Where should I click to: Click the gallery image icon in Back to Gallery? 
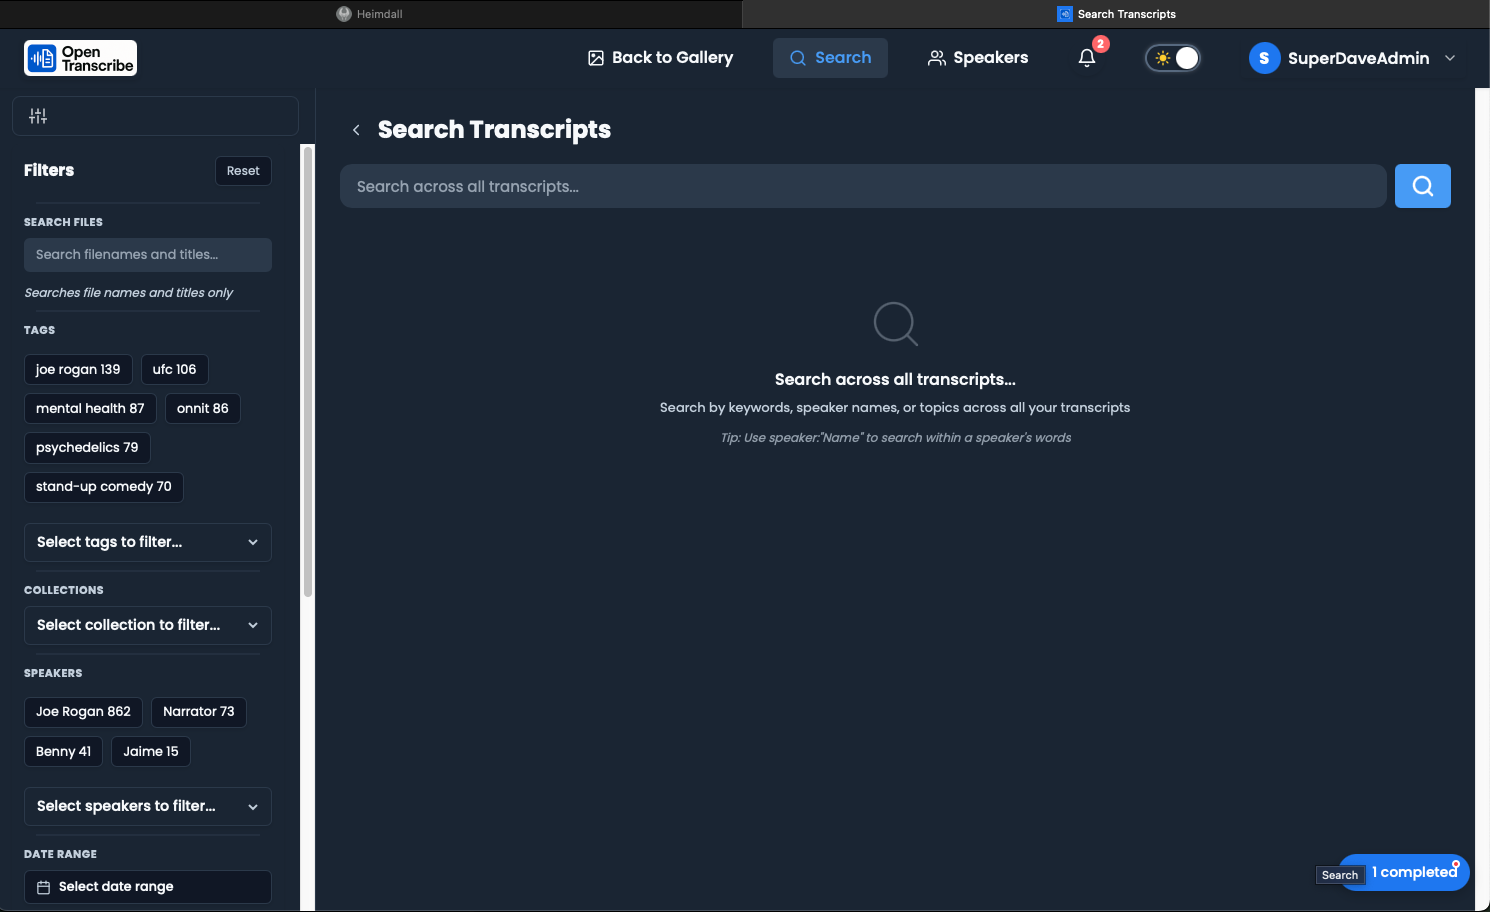point(596,58)
